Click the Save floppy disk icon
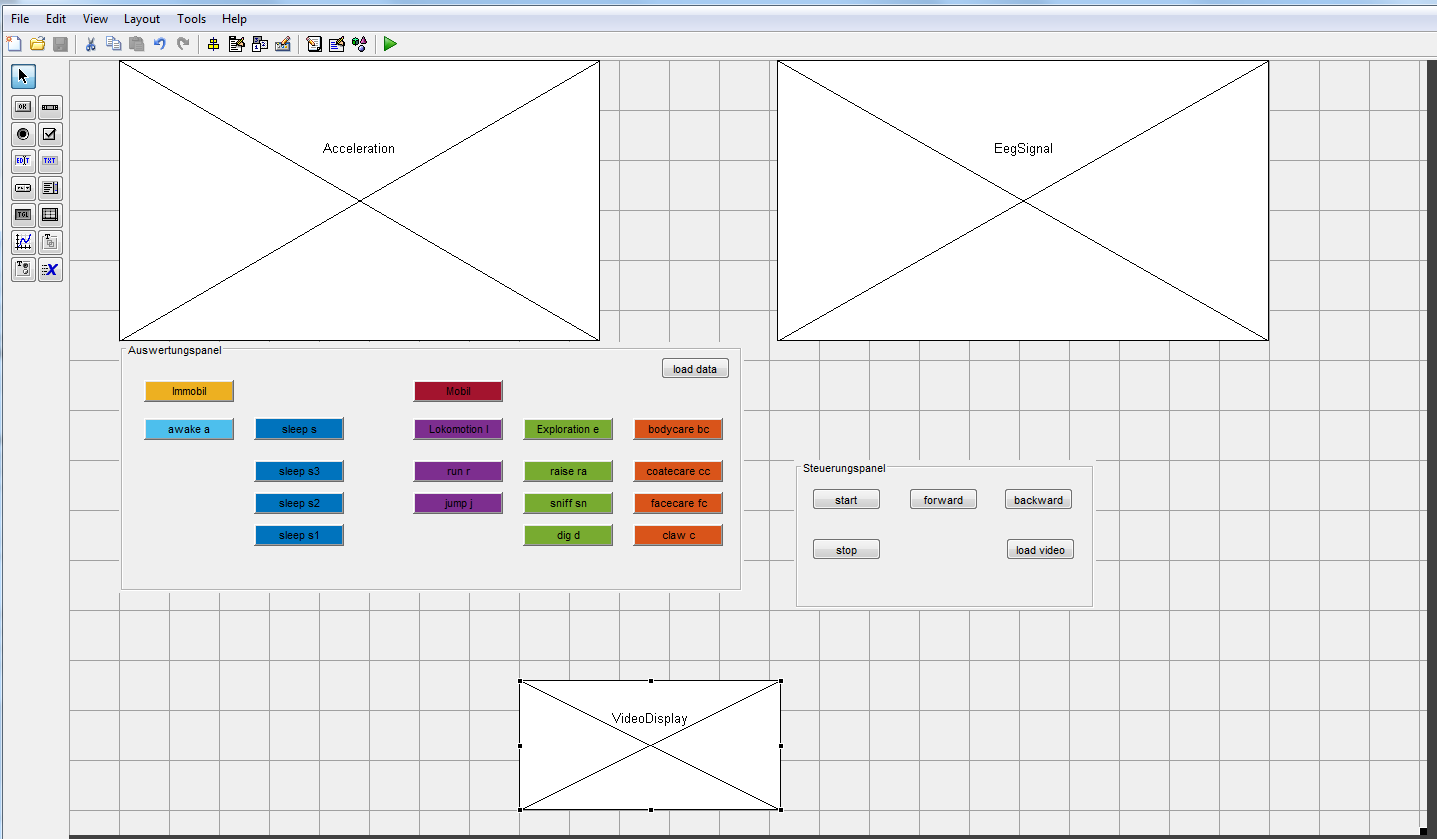This screenshot has width=1437, height=839. [60, 44]
